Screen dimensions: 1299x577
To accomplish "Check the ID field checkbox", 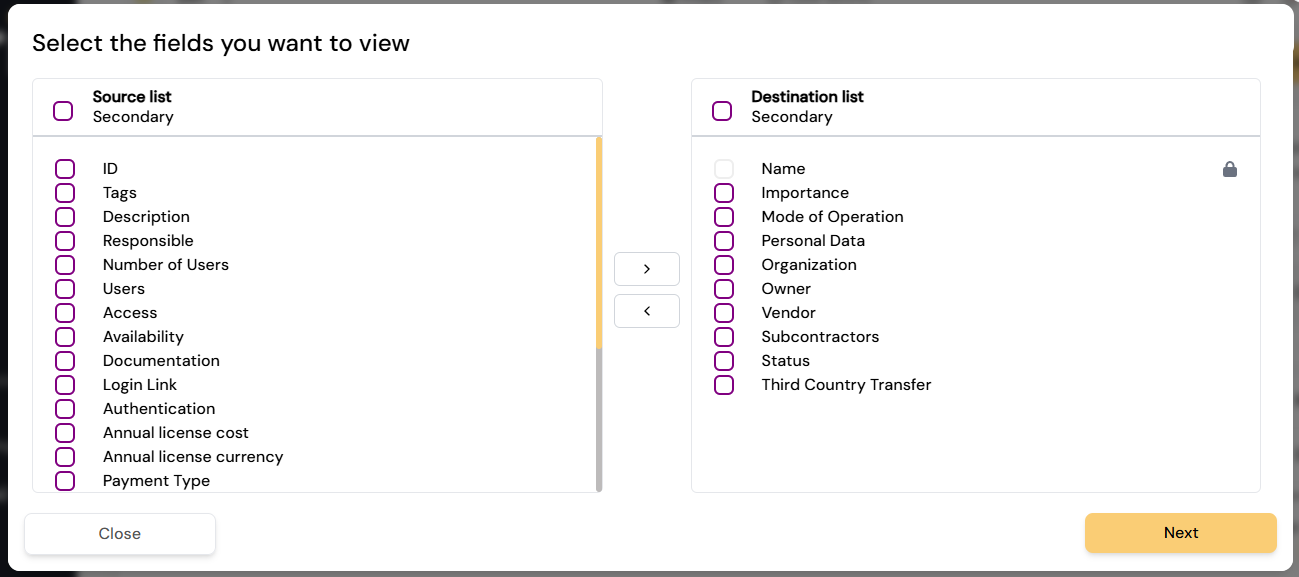I will pos(65,169).
